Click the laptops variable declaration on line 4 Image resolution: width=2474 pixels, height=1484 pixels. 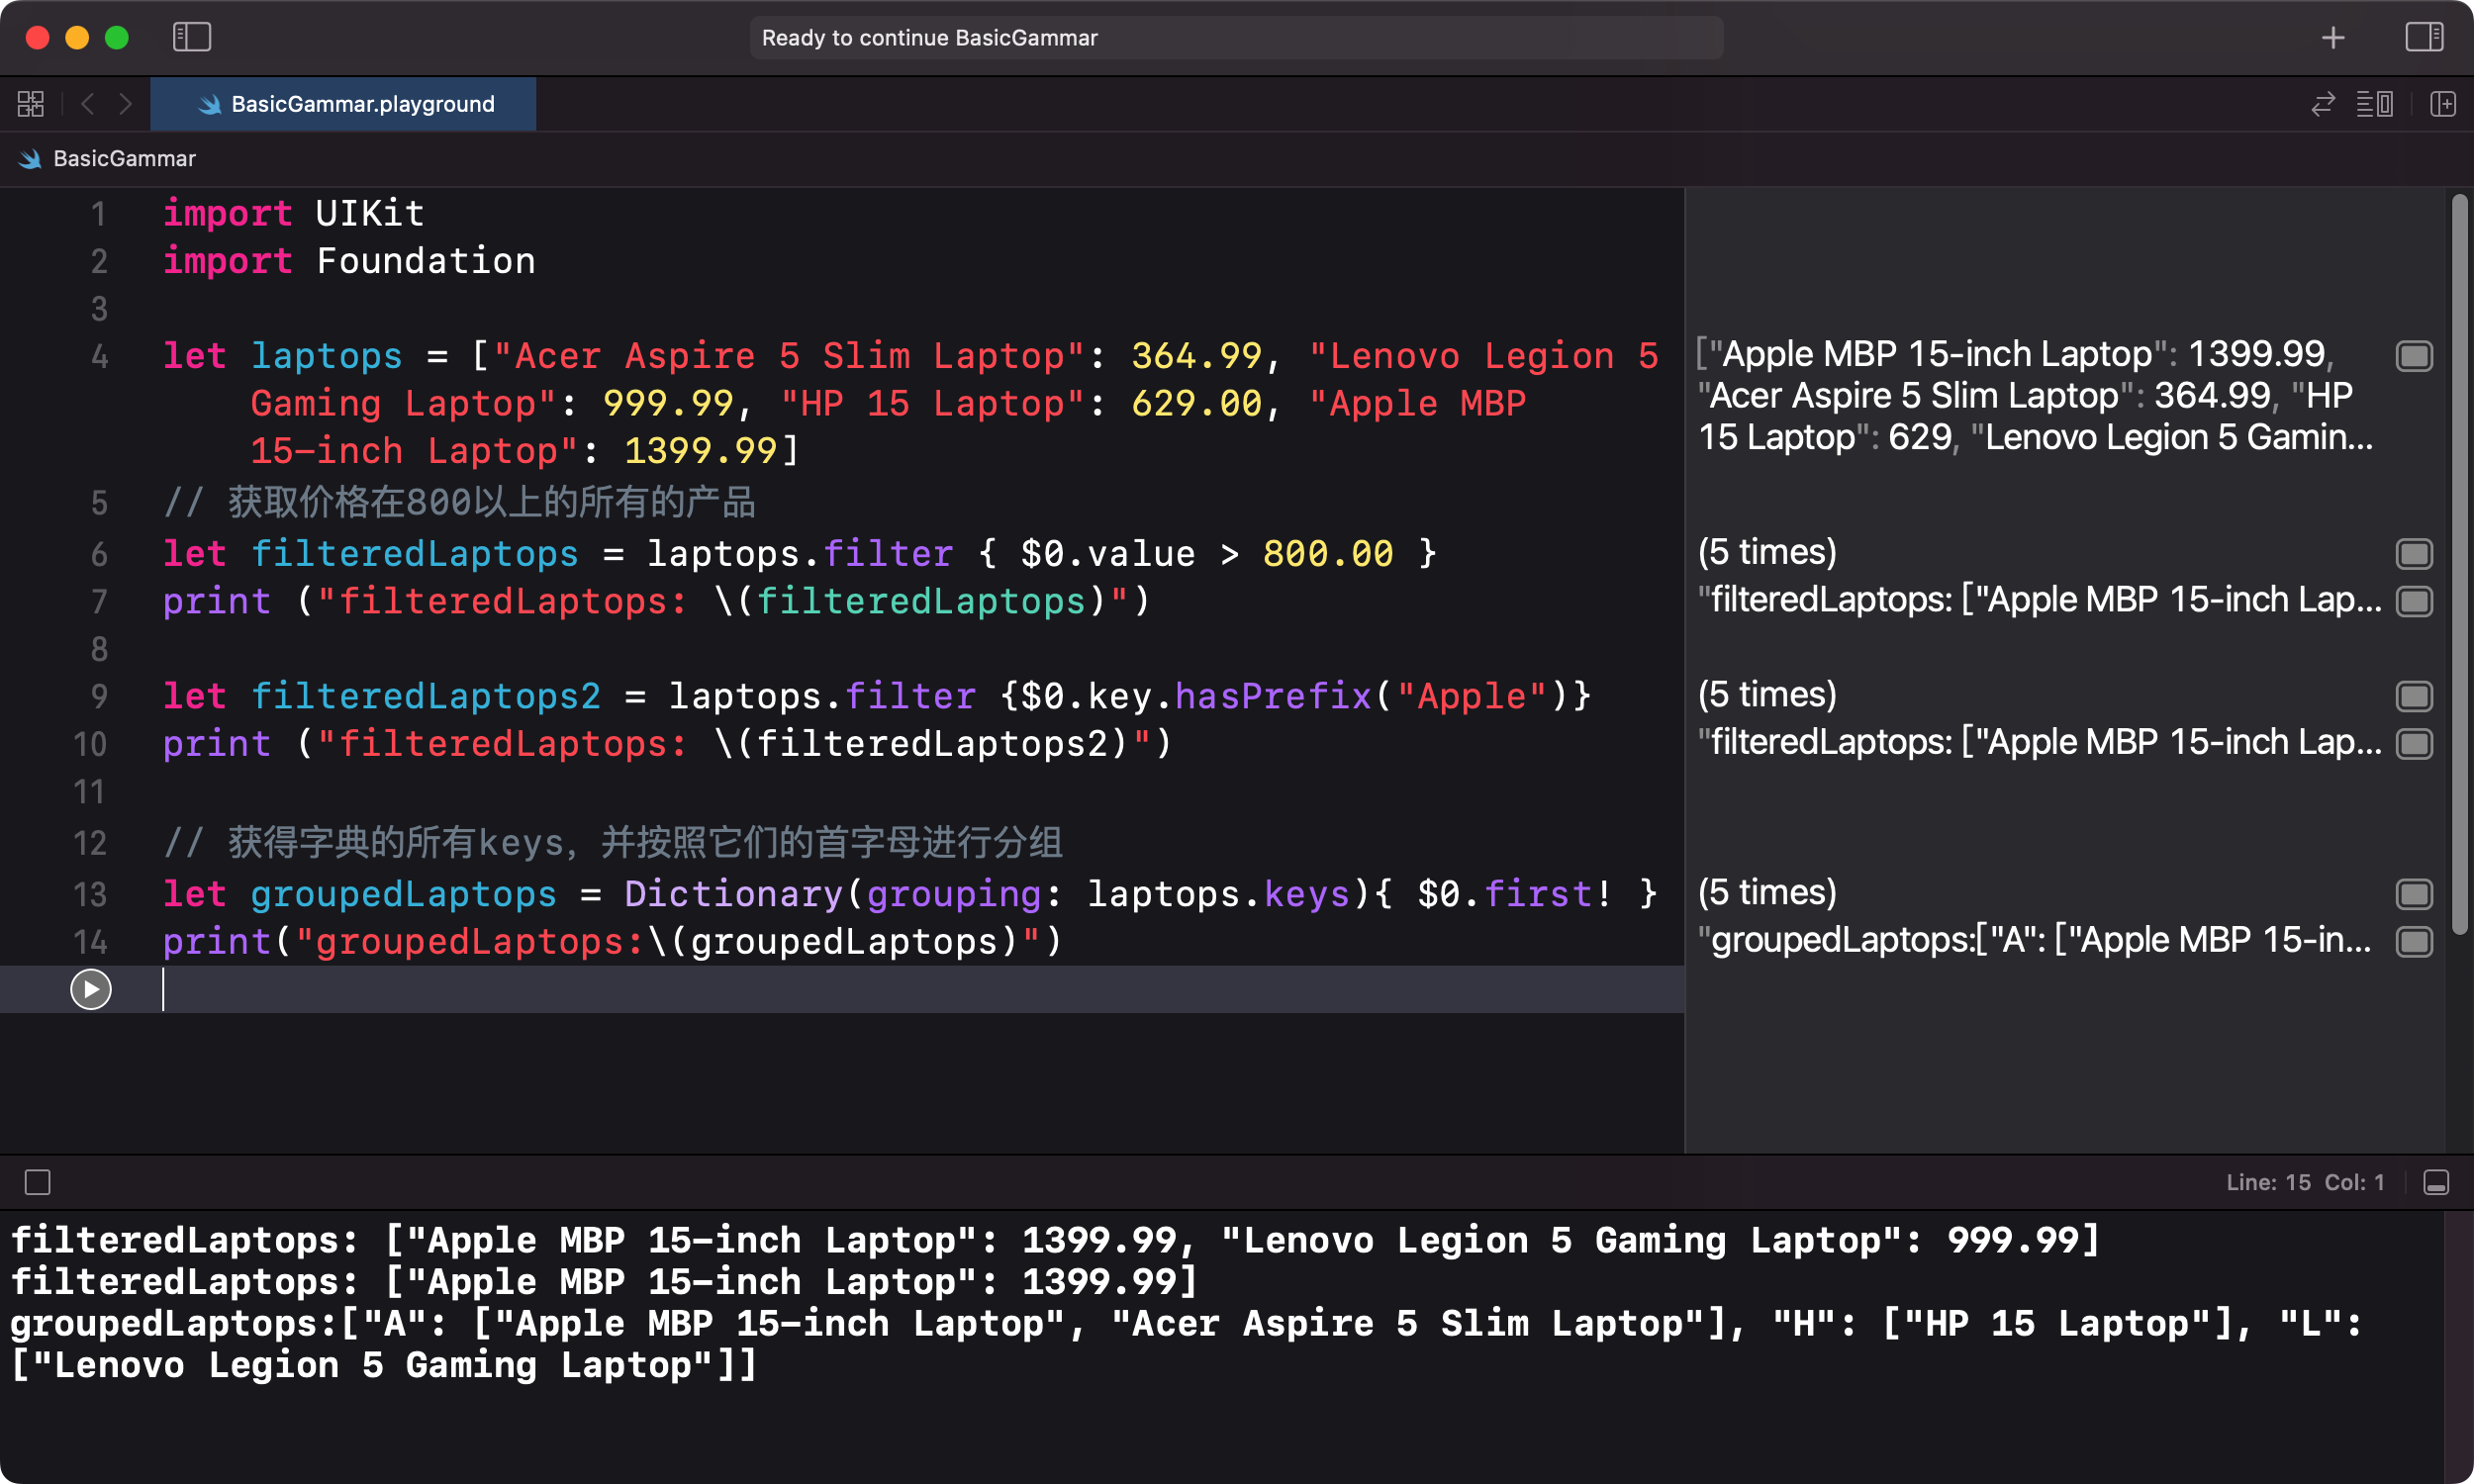pos(326,356)
